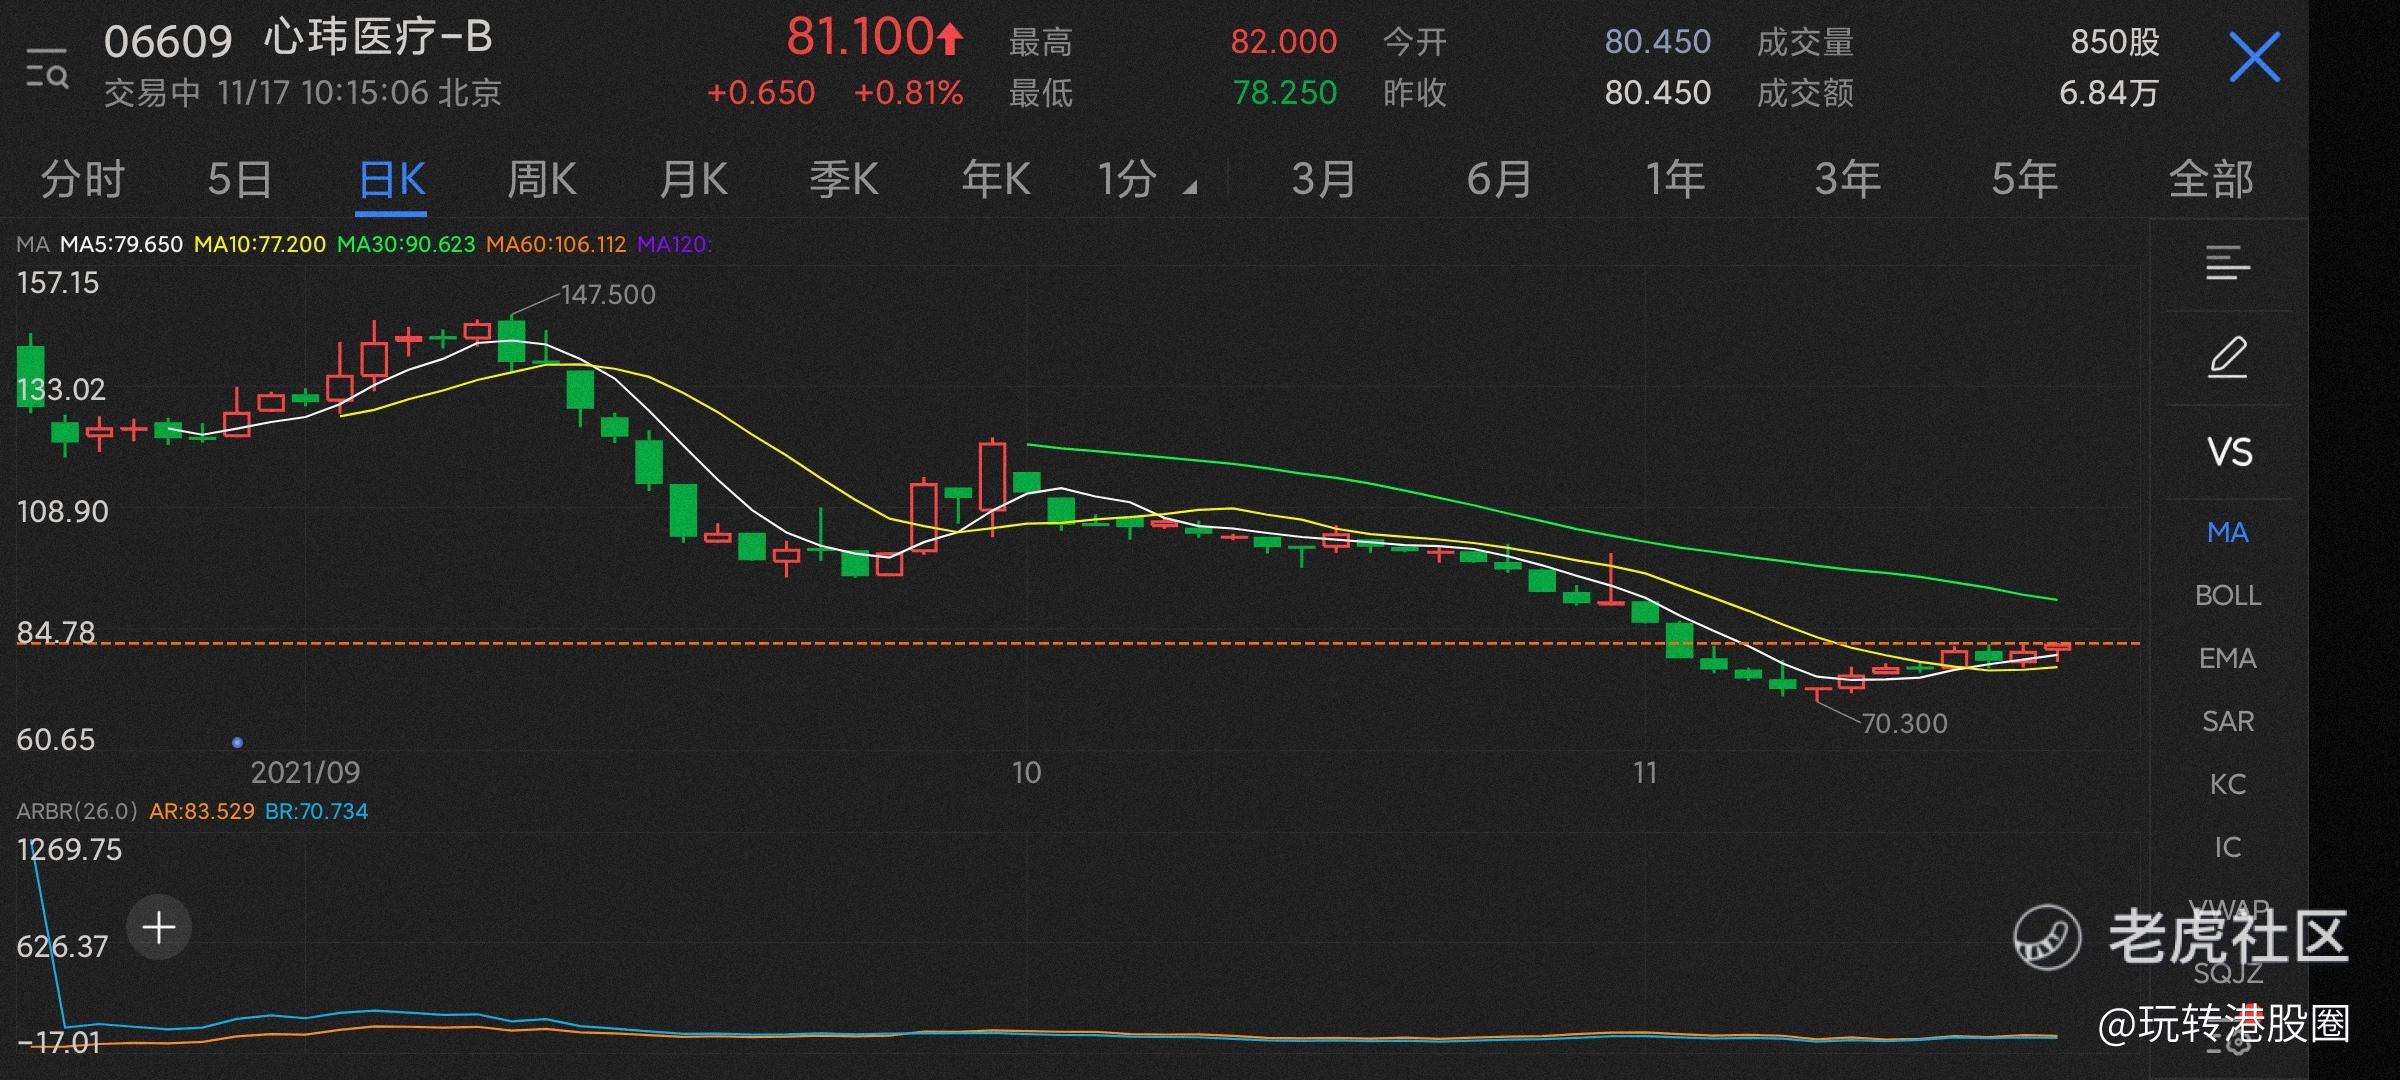Expand the 1分 minute interval dropdown
2400x1080 pixels.
coord(1146,181)
